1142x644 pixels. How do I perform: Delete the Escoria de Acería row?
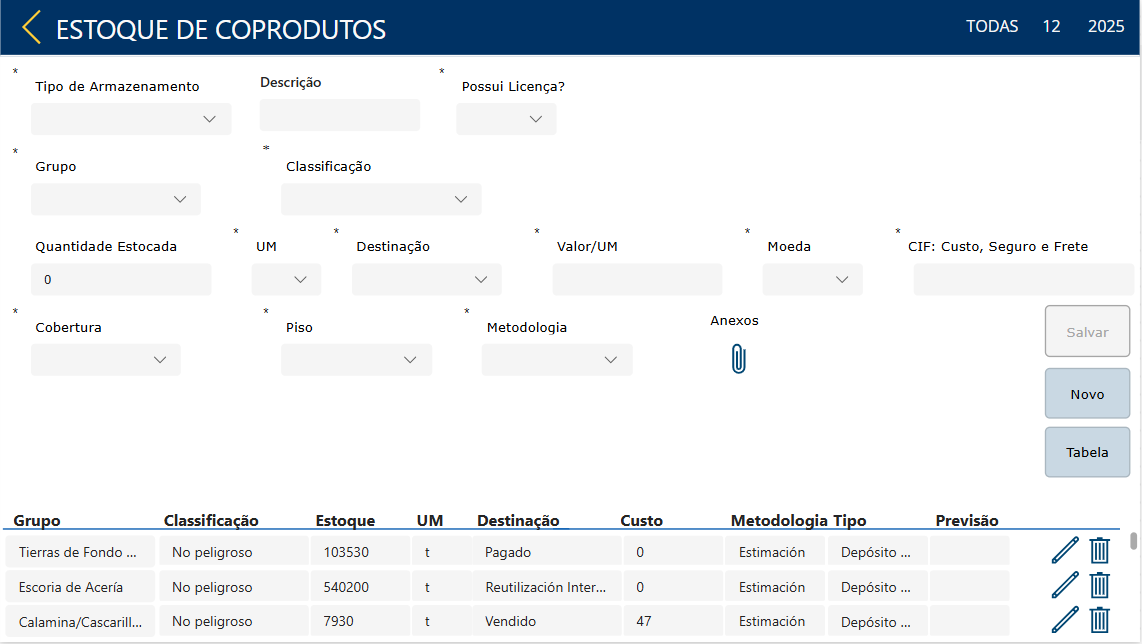pyautogui.click(x=1100, y=586)
